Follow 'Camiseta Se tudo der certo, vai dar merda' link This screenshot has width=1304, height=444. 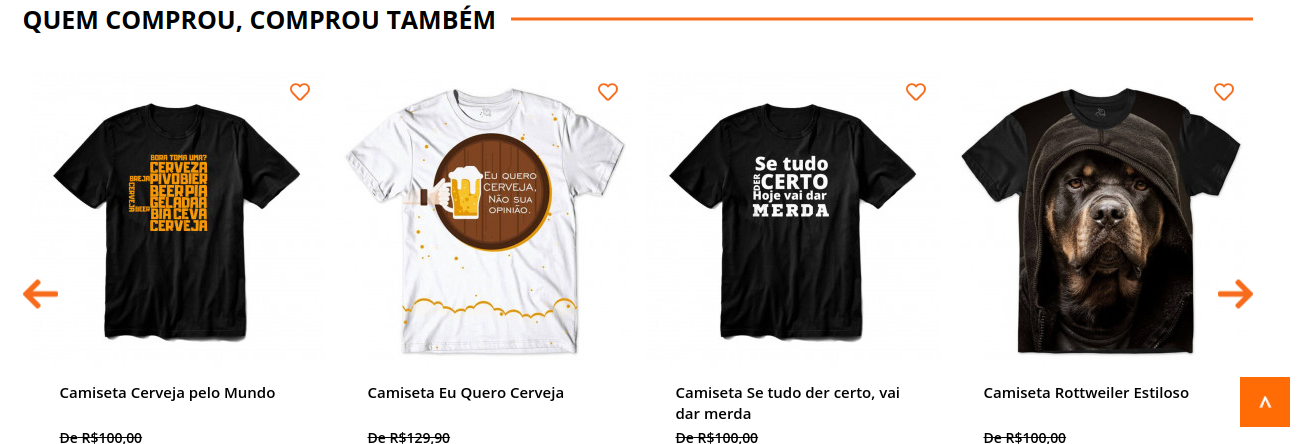click(x=787, y=403)
